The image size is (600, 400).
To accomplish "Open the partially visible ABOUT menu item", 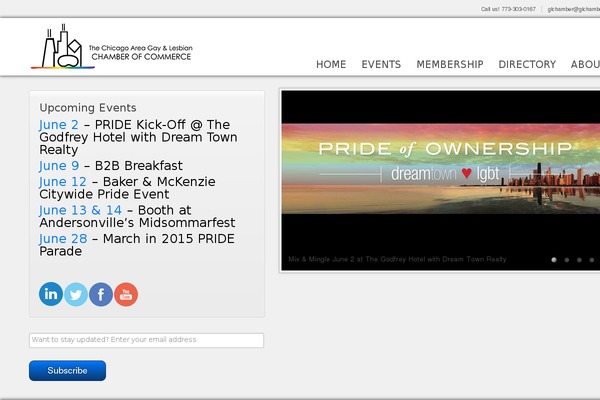I will (585, 64).
